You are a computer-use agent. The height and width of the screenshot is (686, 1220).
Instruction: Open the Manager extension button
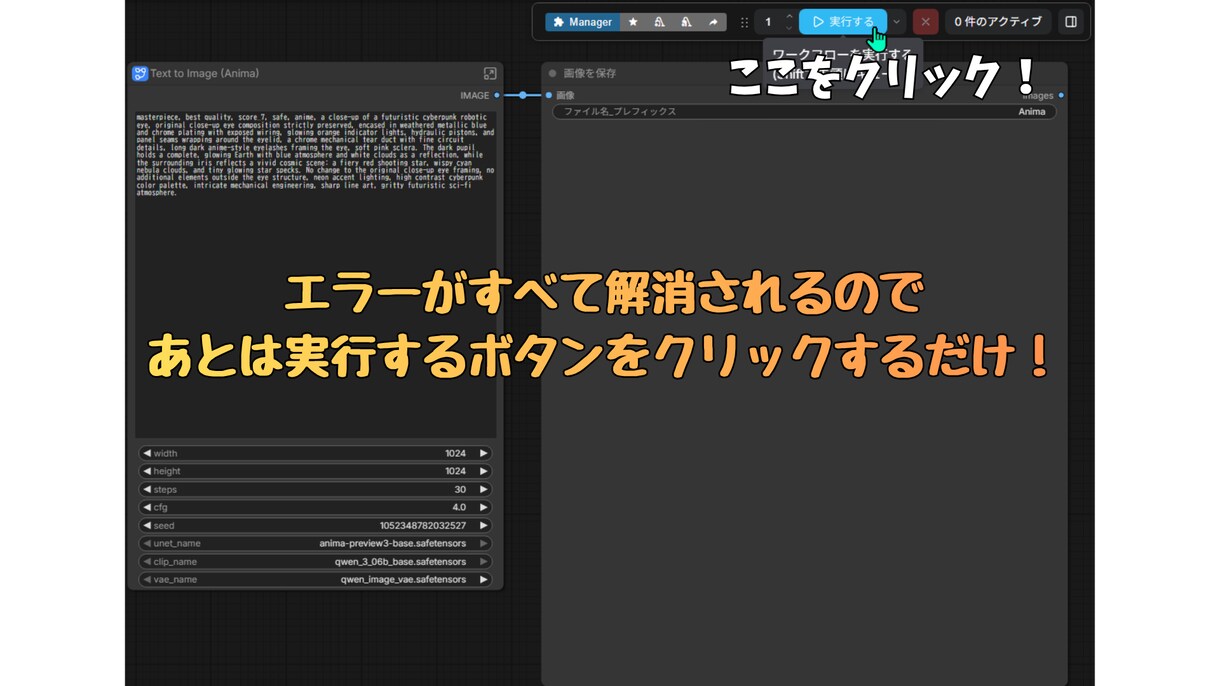click(x=582, y=22)
